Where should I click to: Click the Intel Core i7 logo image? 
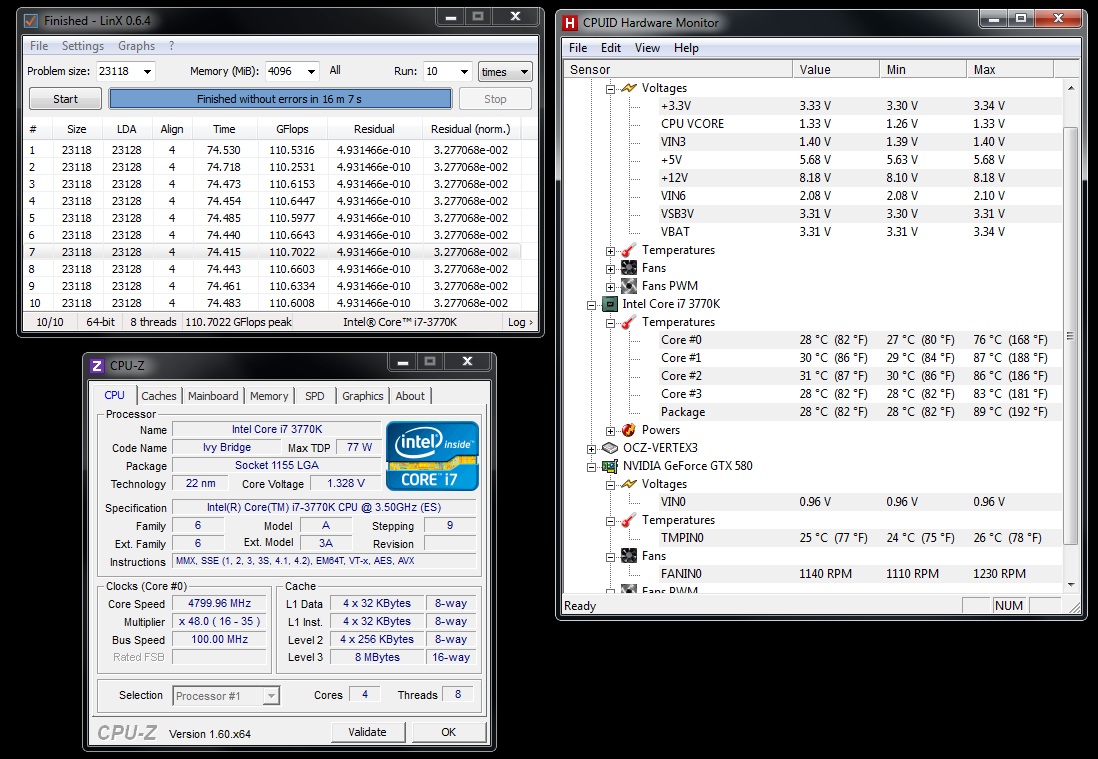[x=432, y=455]
